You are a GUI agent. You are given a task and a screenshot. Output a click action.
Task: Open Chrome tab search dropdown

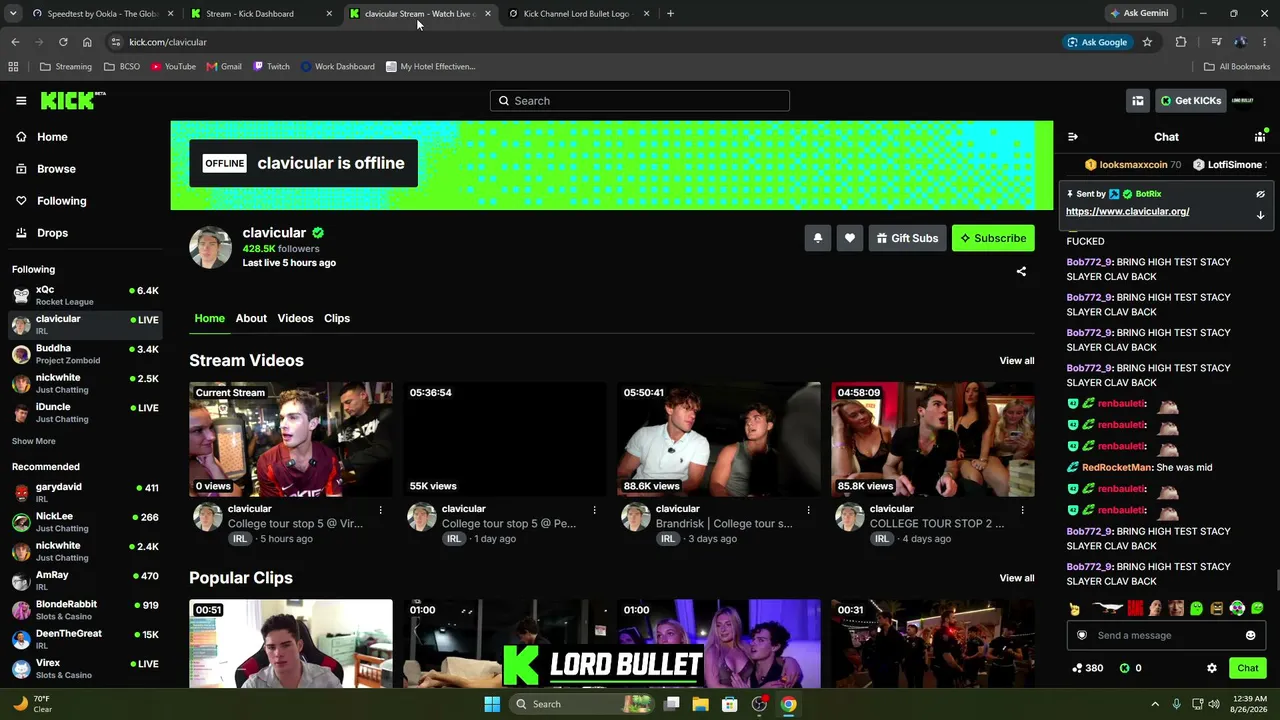[15, 13]
